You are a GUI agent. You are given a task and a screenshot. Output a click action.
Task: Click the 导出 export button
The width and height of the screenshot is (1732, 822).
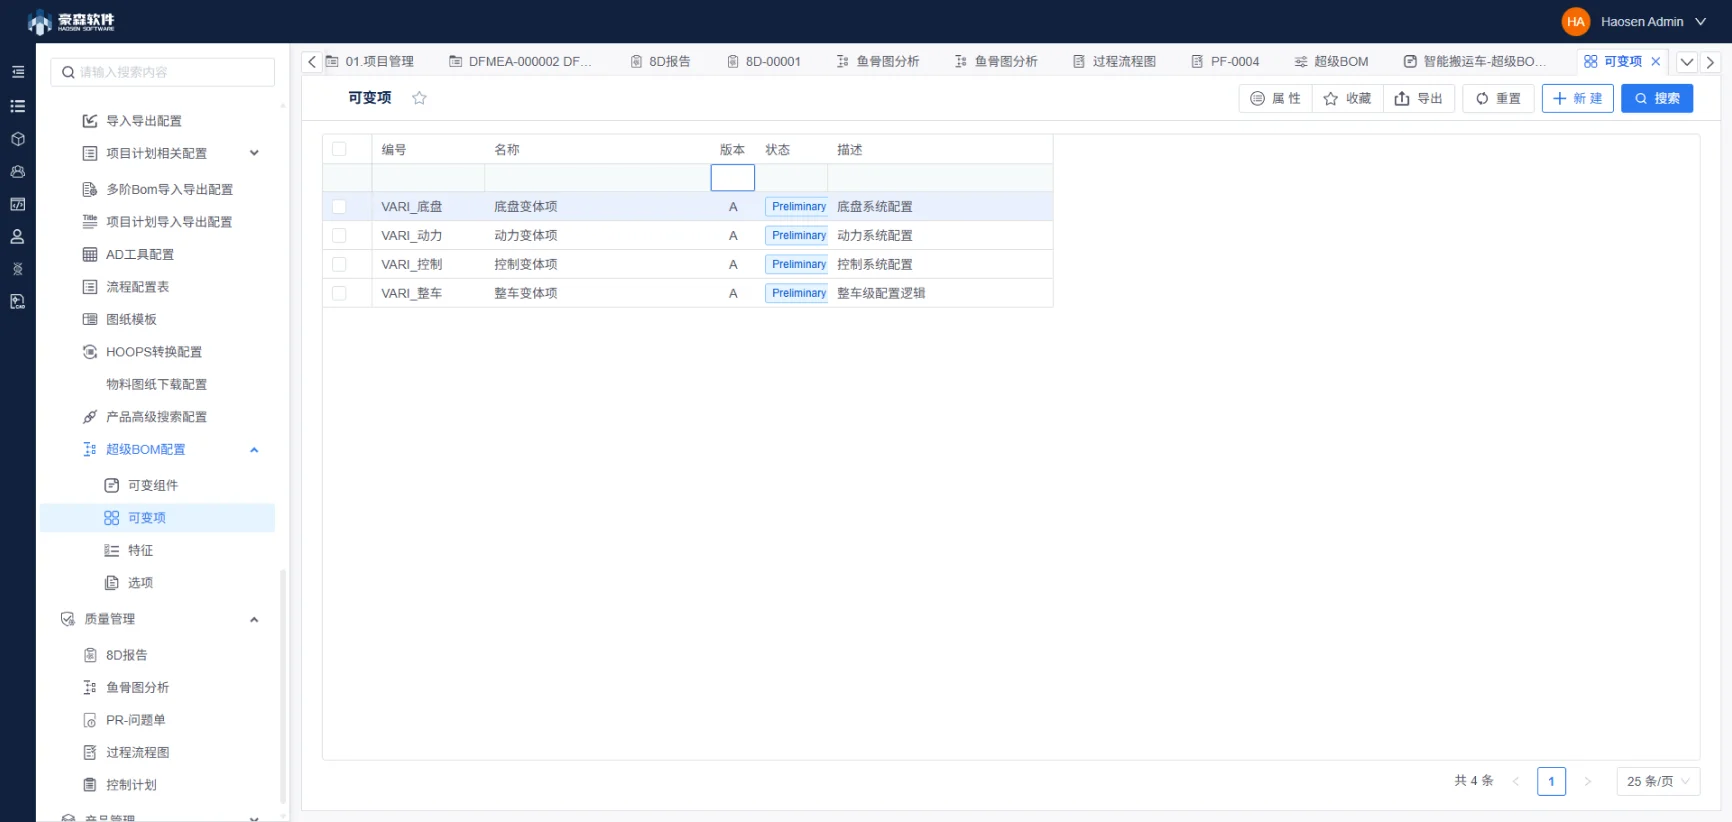click(1419, 98)
